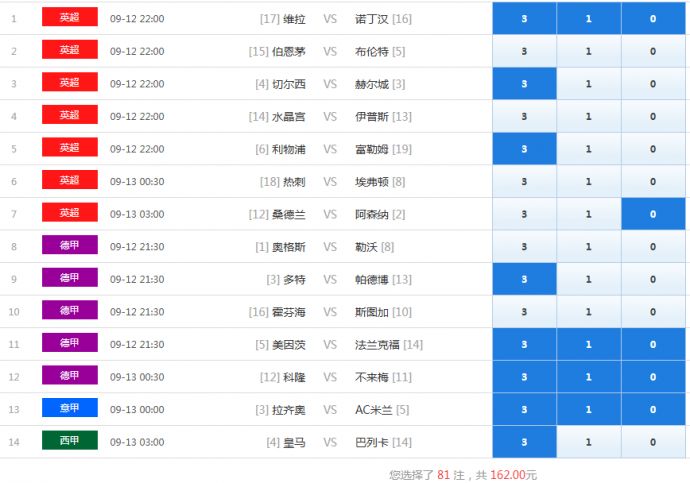This screenshot has height=483, width=690.
Task: Pick 0 for 热刺 vs 埃弗顿
Action: (x=653, y=181)
